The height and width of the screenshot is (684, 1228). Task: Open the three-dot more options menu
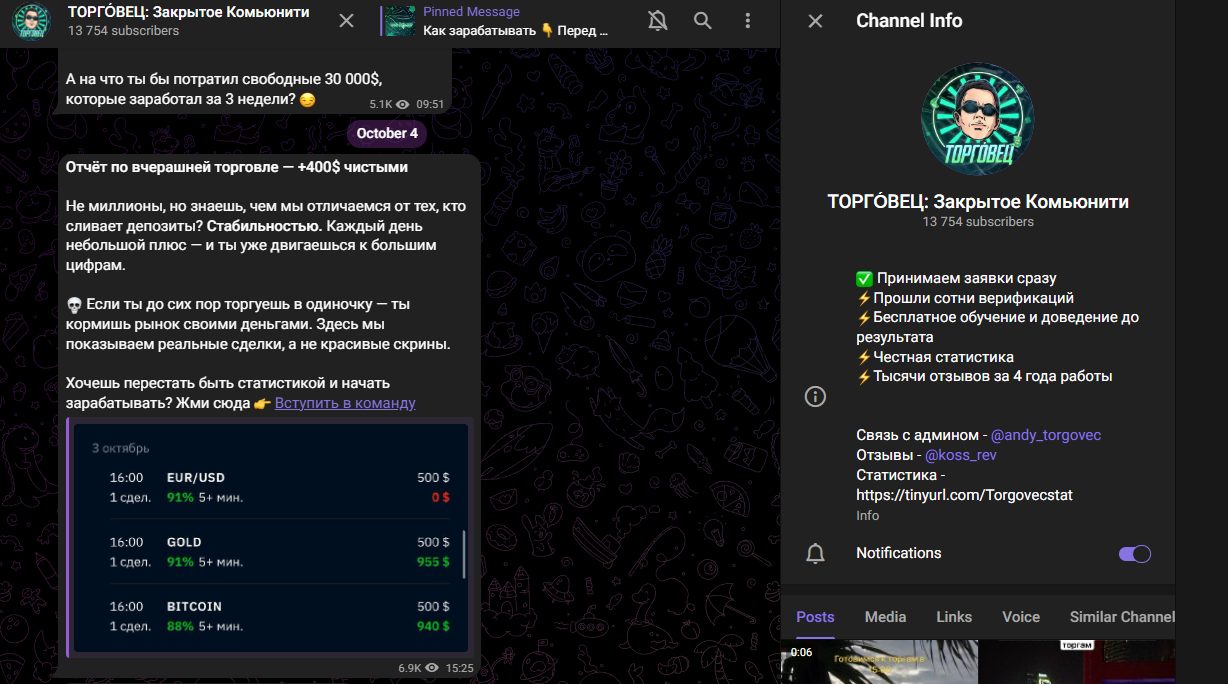pyautogui.click(x=748, y=21)
